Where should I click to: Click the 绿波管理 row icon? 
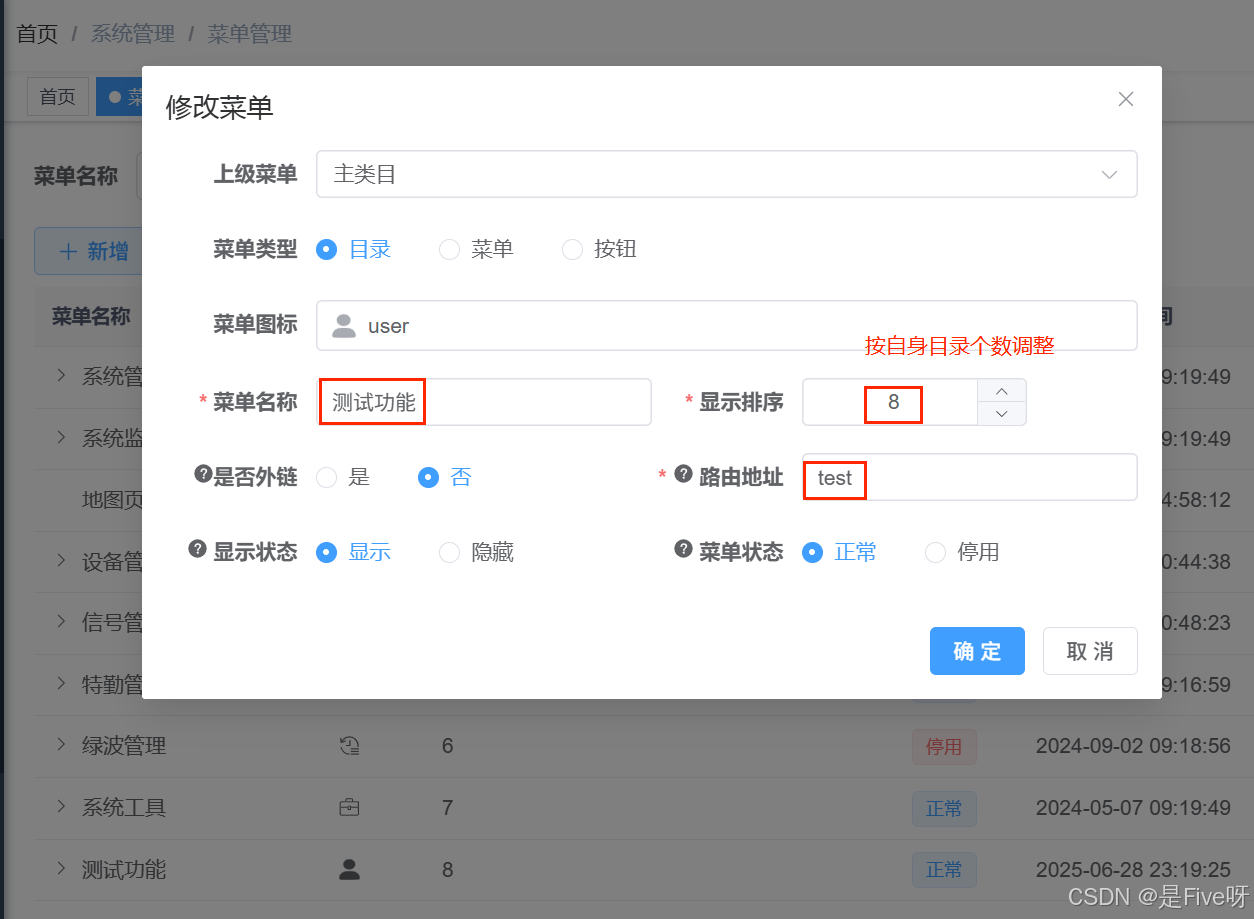(x=349, y=745)
